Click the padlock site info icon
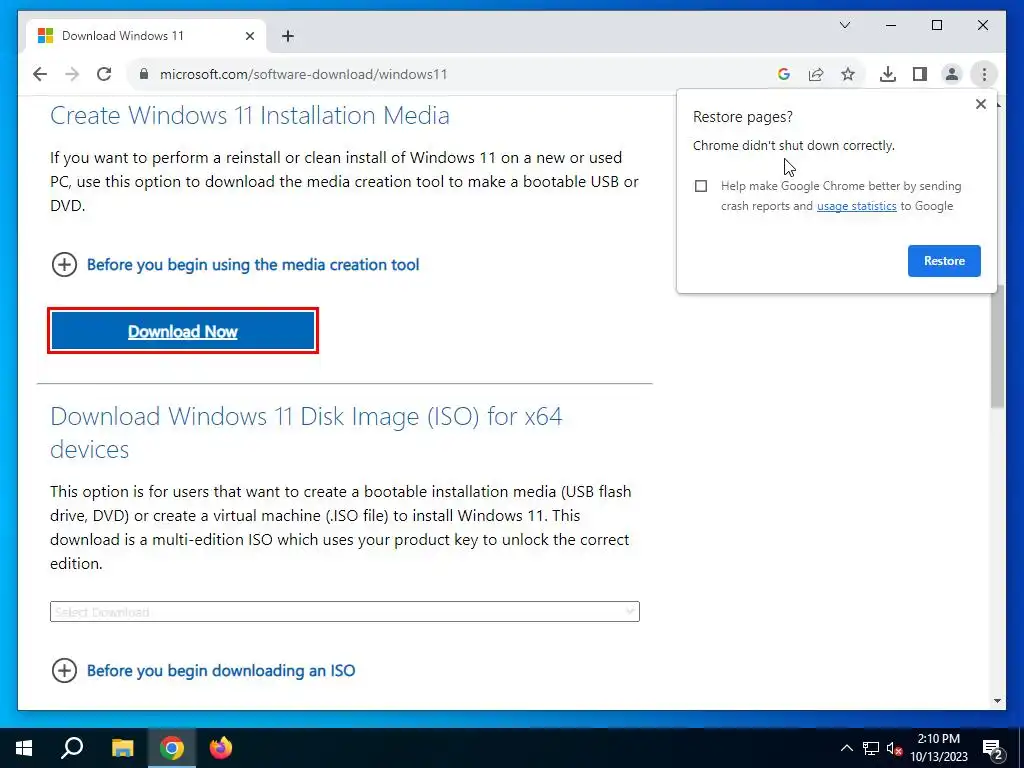 coord(144,74)
